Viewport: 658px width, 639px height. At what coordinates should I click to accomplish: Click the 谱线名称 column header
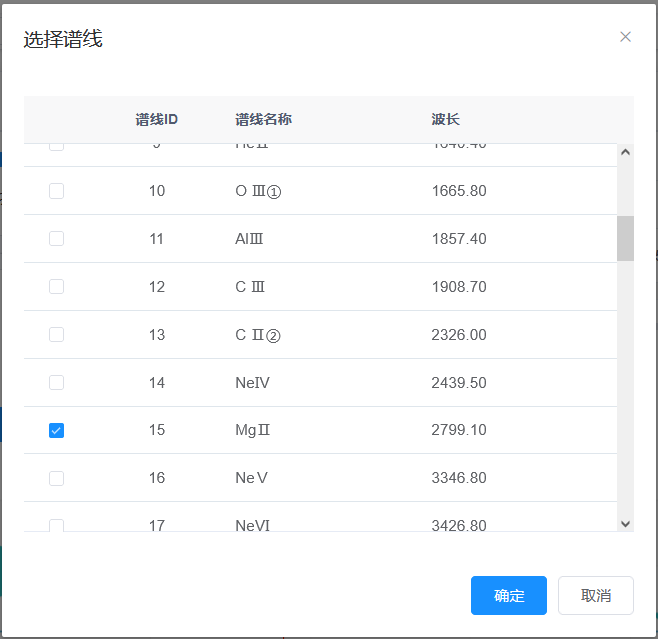click(263, 120)
